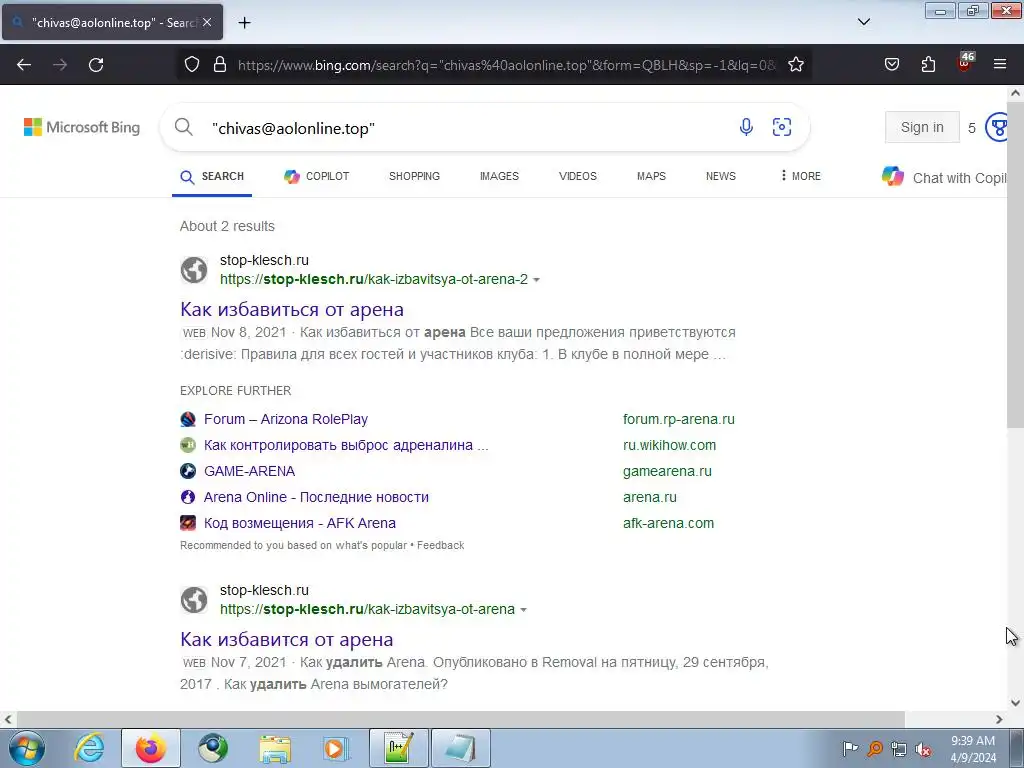The height and width of the screenshot is (768, 1024).
Task: Open the tracking protection shield icon
Action: 191,65
